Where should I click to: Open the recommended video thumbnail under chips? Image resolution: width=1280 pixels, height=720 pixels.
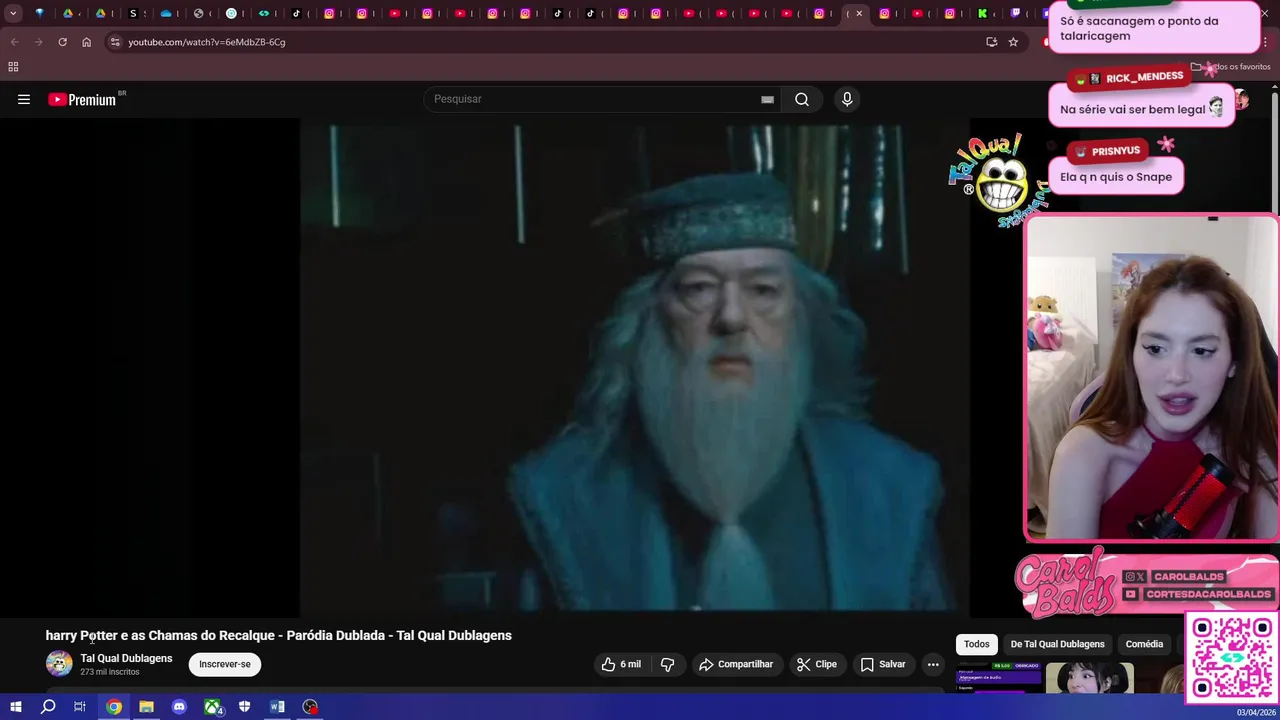pyautogui.click(x=1089, y=677)
